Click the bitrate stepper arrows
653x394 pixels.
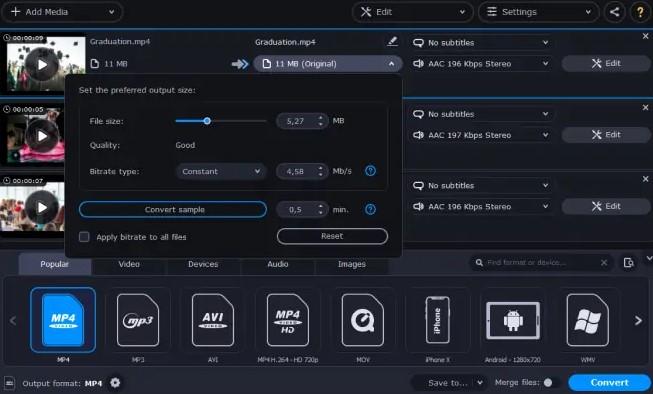(320, 171)
